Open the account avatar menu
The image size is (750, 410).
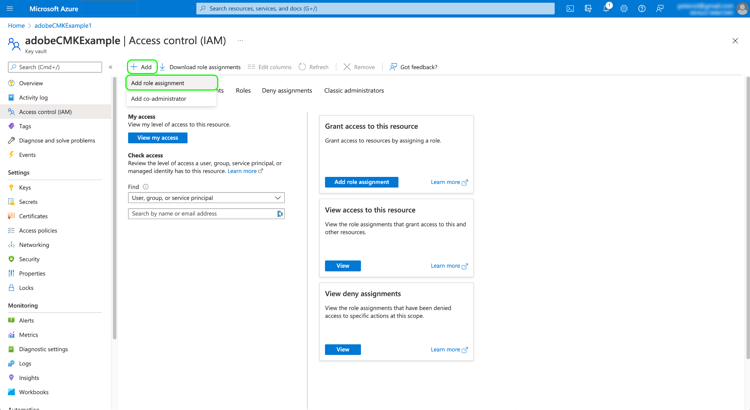(742, 9)
